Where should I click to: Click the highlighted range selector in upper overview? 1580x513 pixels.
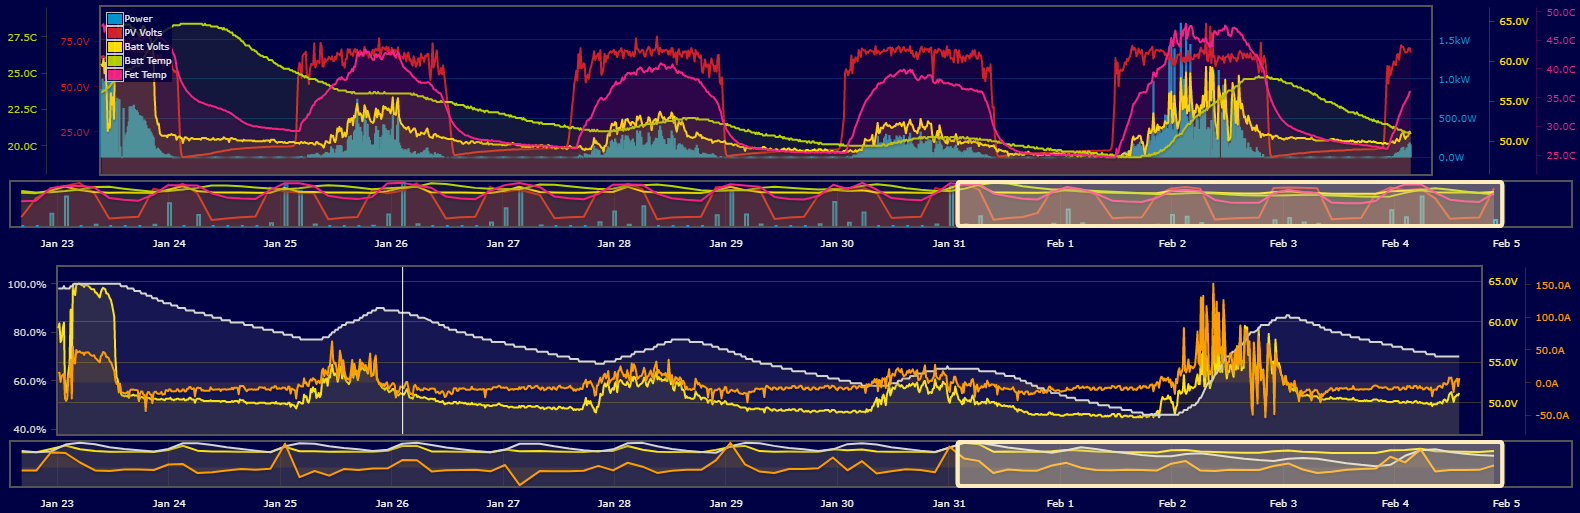[1229, 204]
